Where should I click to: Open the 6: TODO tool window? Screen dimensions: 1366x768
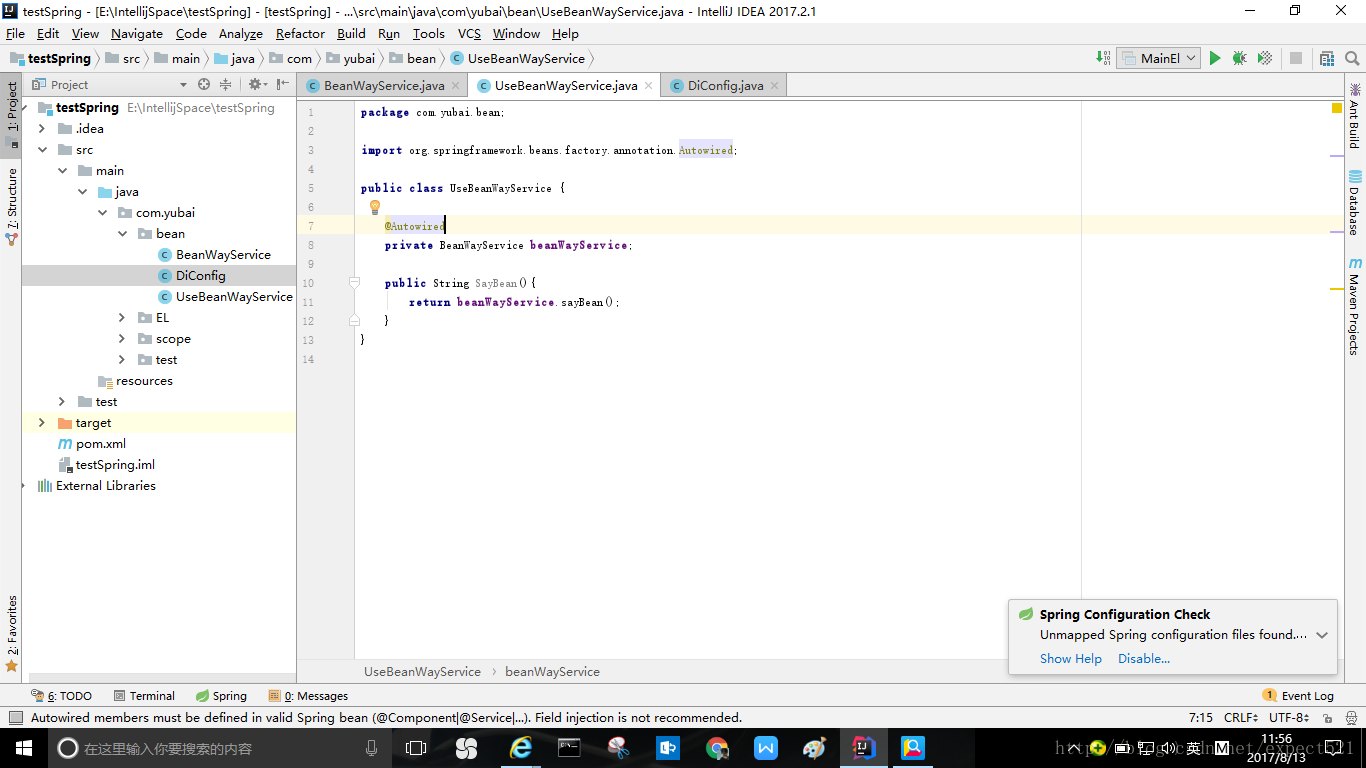click(x=62, y=695)
